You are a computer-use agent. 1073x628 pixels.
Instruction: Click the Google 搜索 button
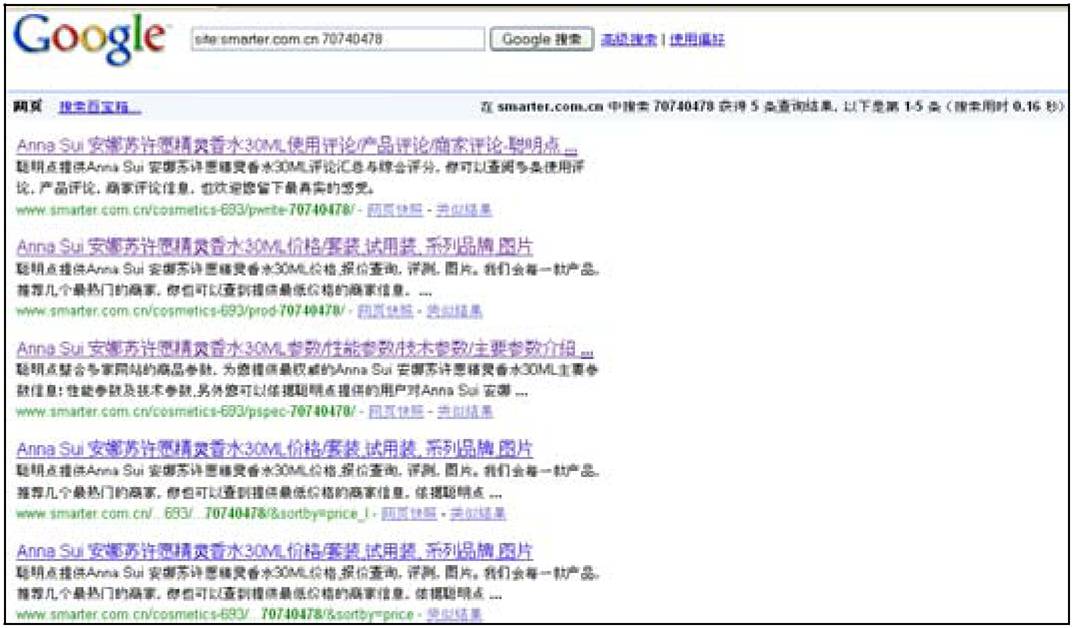pyautogui.click(x=541, y=40)
